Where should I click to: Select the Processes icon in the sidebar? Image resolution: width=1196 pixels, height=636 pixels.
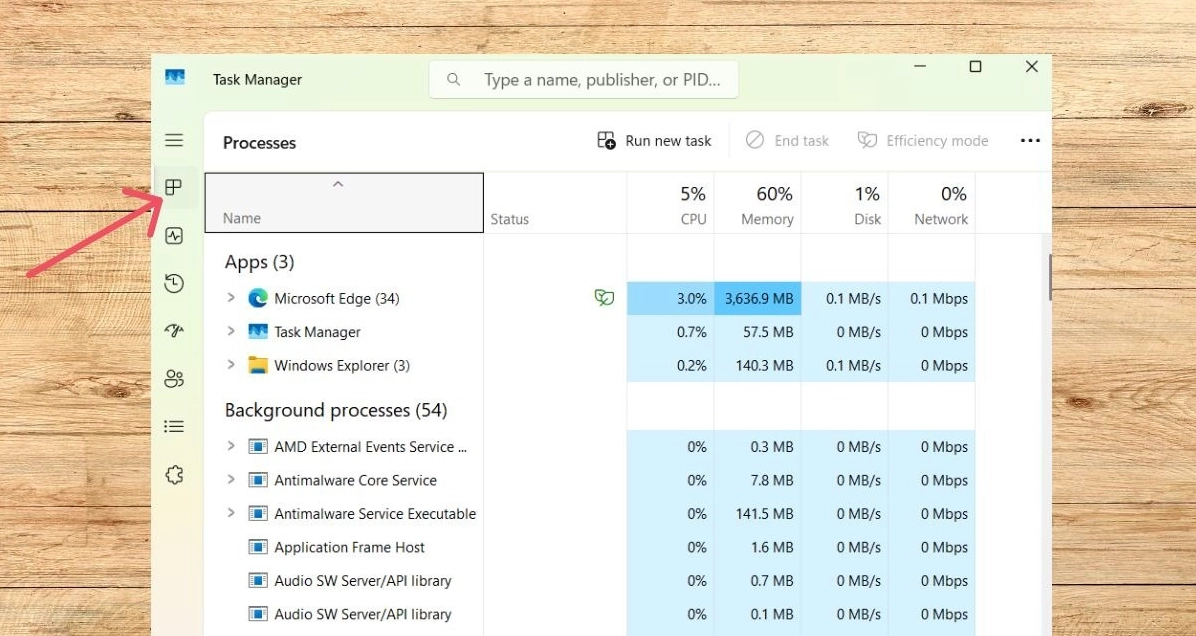coord(174,187)
